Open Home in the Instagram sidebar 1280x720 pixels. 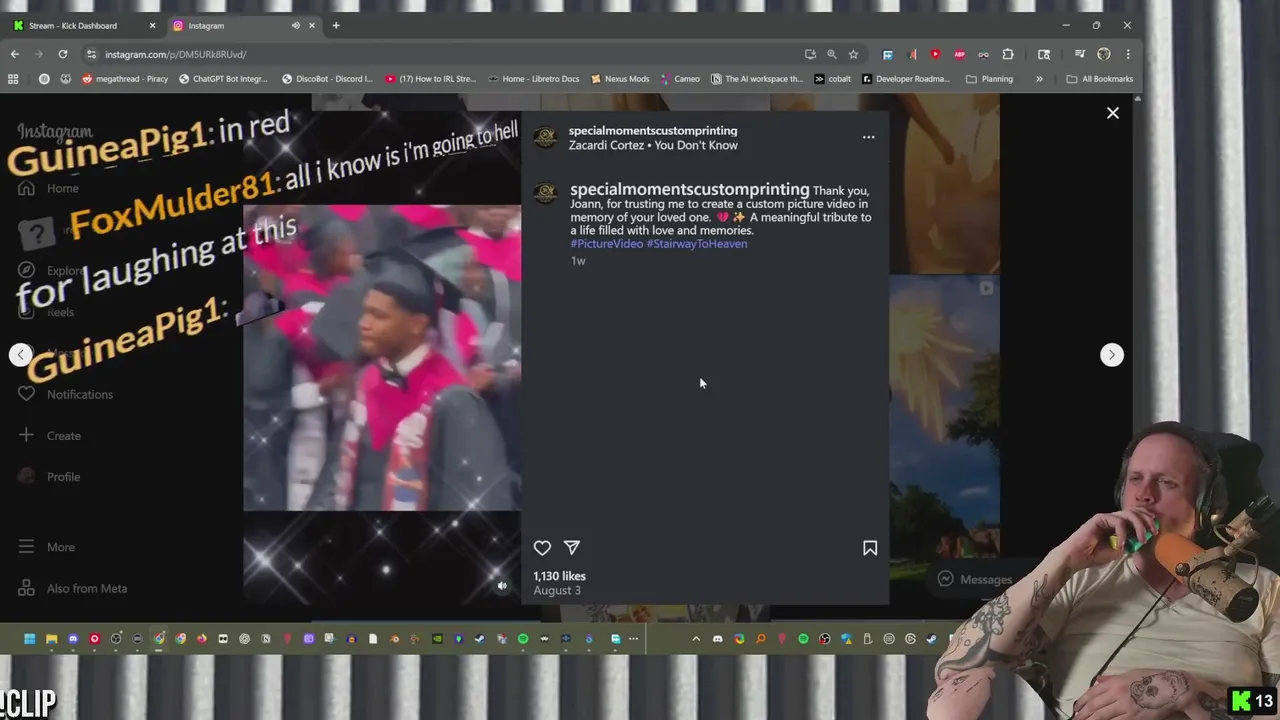pyautogui.click(x=48, y=188)
